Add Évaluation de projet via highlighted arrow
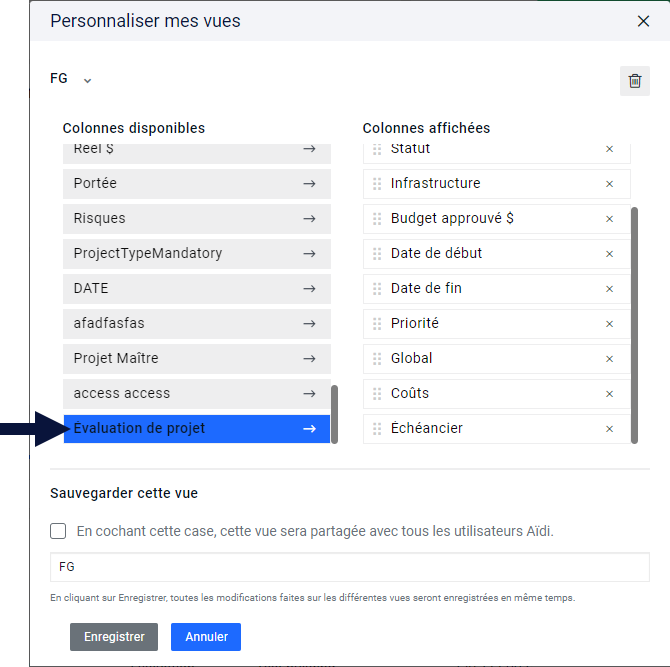The width and height of the screenshot is (670, 667). (309, 429)
